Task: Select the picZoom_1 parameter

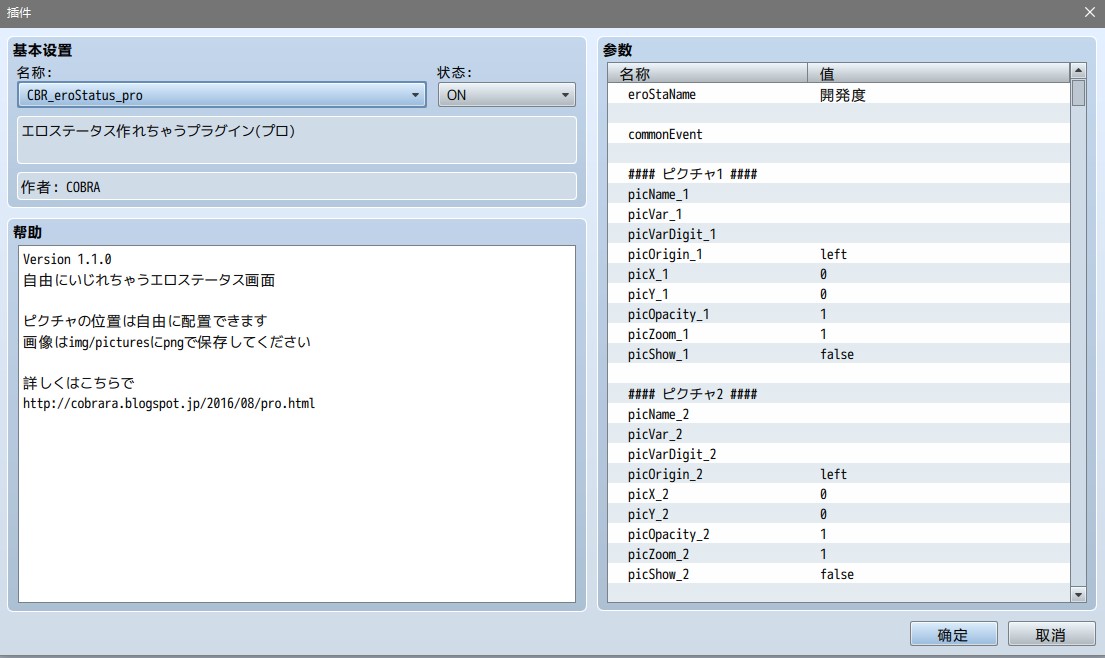Action: pos(839,334)
